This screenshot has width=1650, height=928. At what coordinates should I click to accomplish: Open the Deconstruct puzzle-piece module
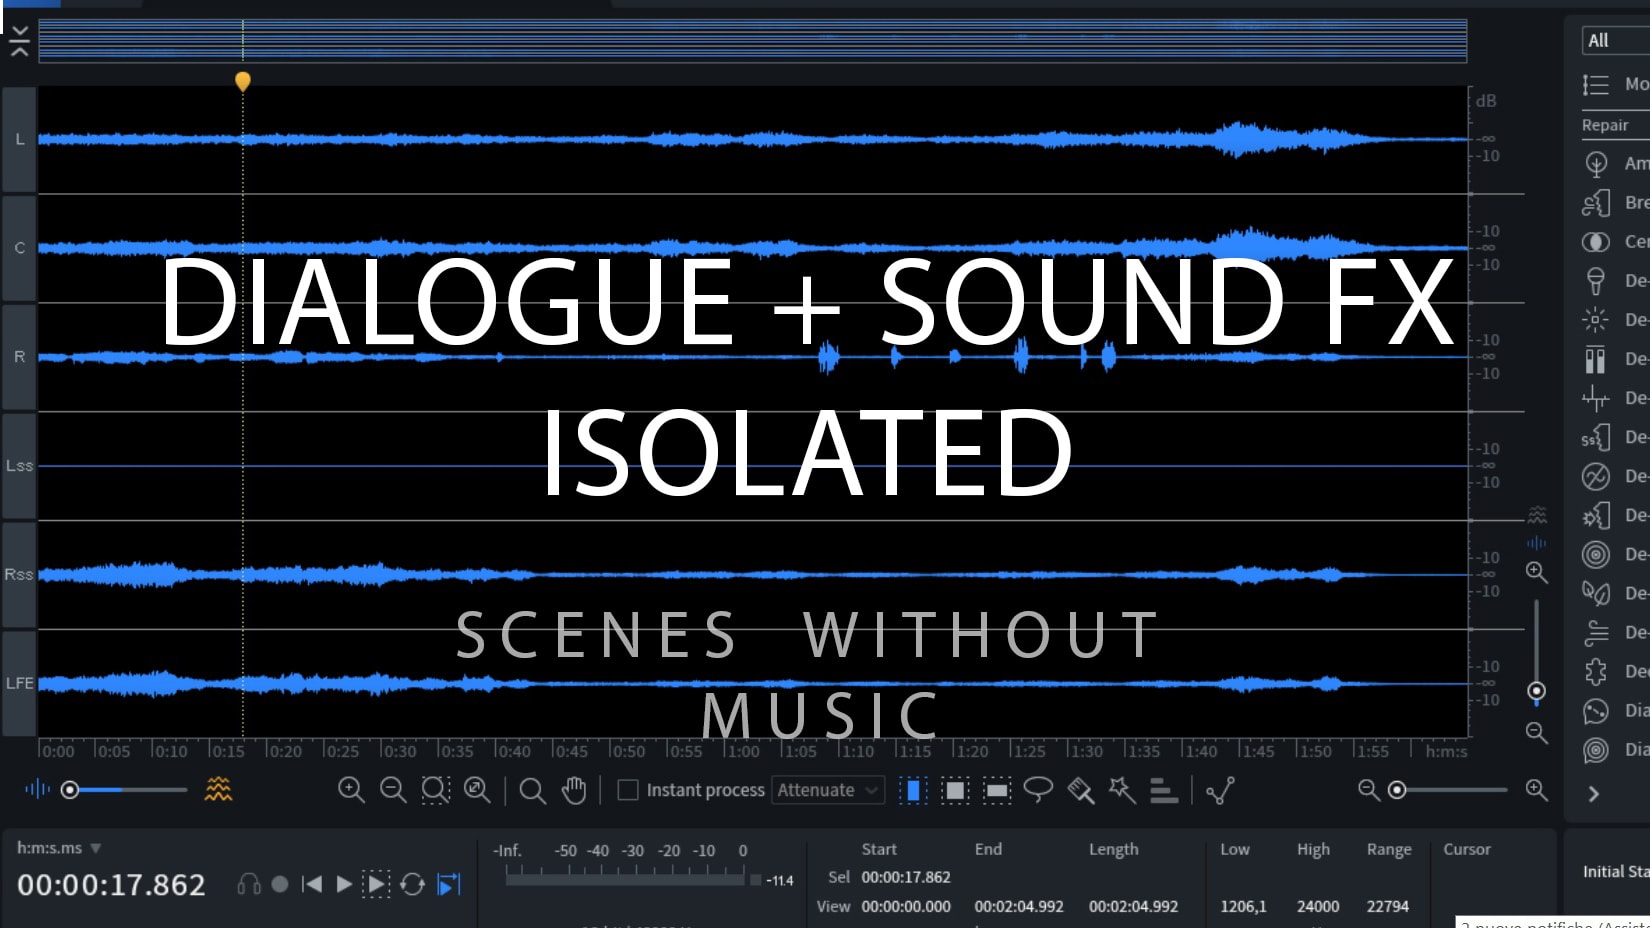[1596, 671]
